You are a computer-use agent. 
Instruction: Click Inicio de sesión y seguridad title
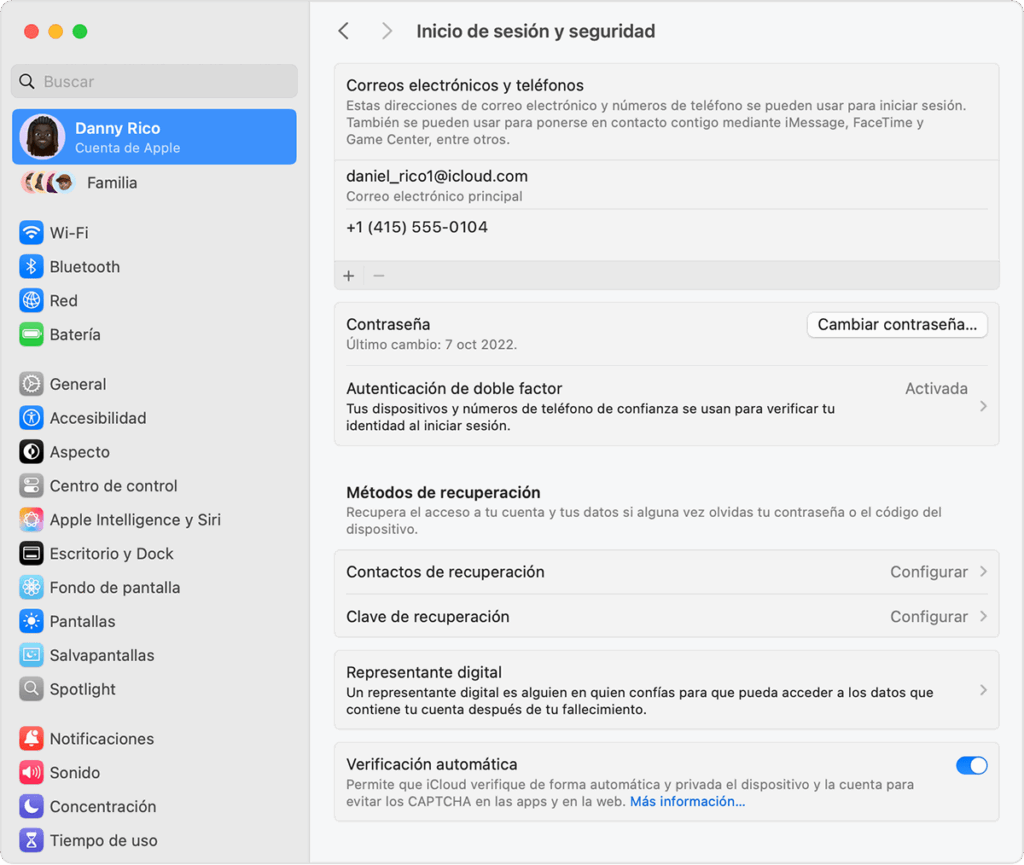pyautogui.click(x=536, y=31)
